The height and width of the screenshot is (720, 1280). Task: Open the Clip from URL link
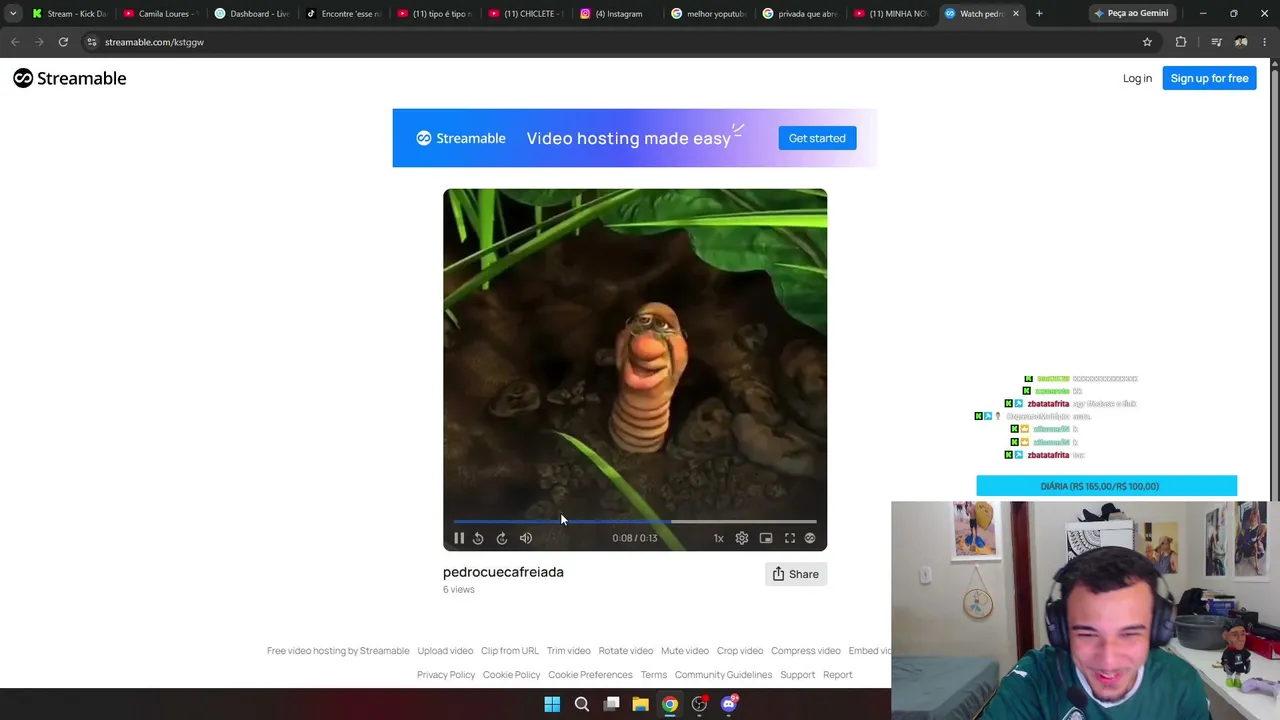tap(510, 651)
